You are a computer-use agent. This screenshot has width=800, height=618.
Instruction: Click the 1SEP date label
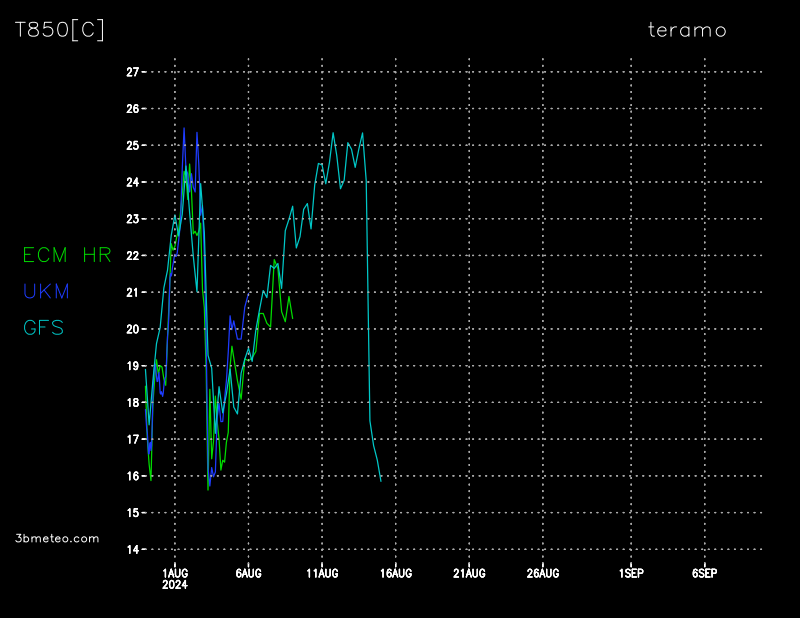pyautogui.click(x=631, y=573)
